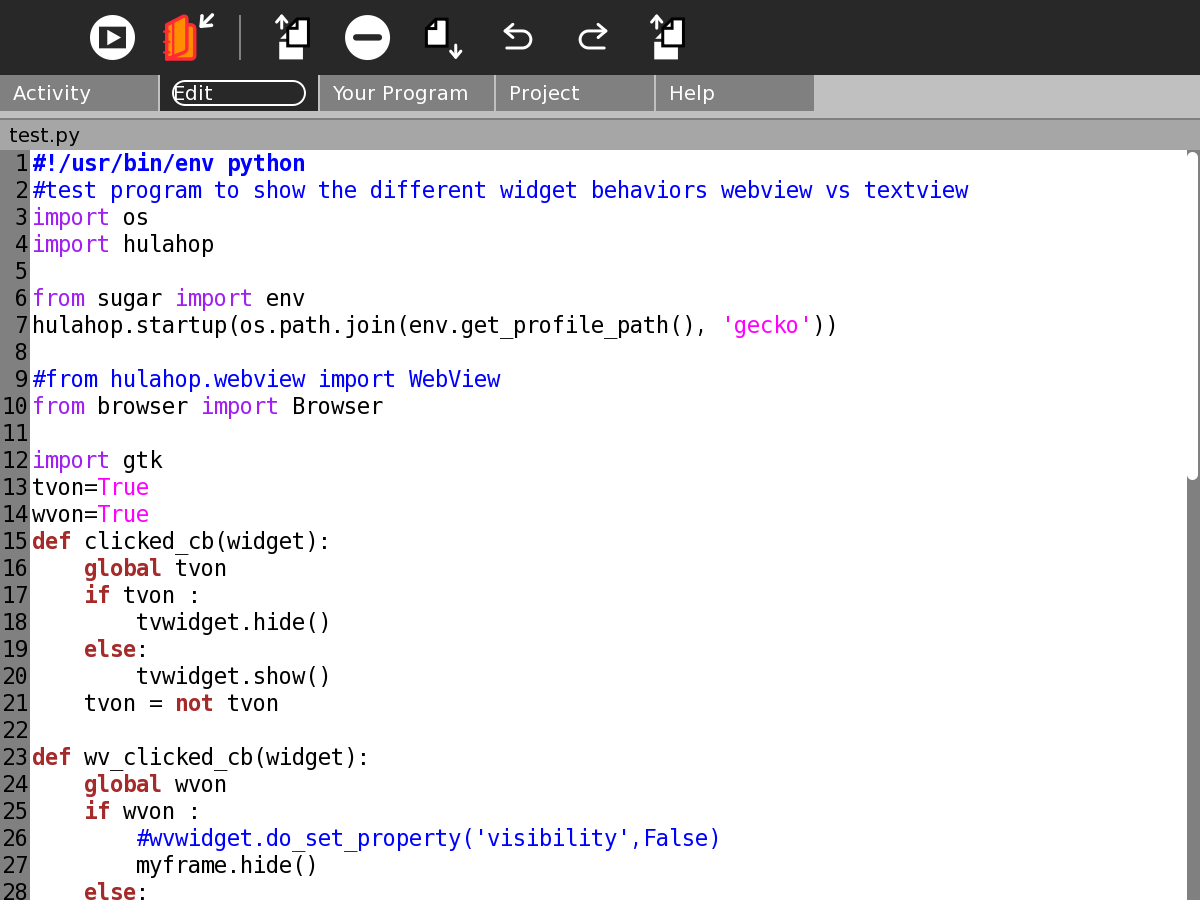
Task: Click the copy icon right of redo
Action: click(667, 38)
